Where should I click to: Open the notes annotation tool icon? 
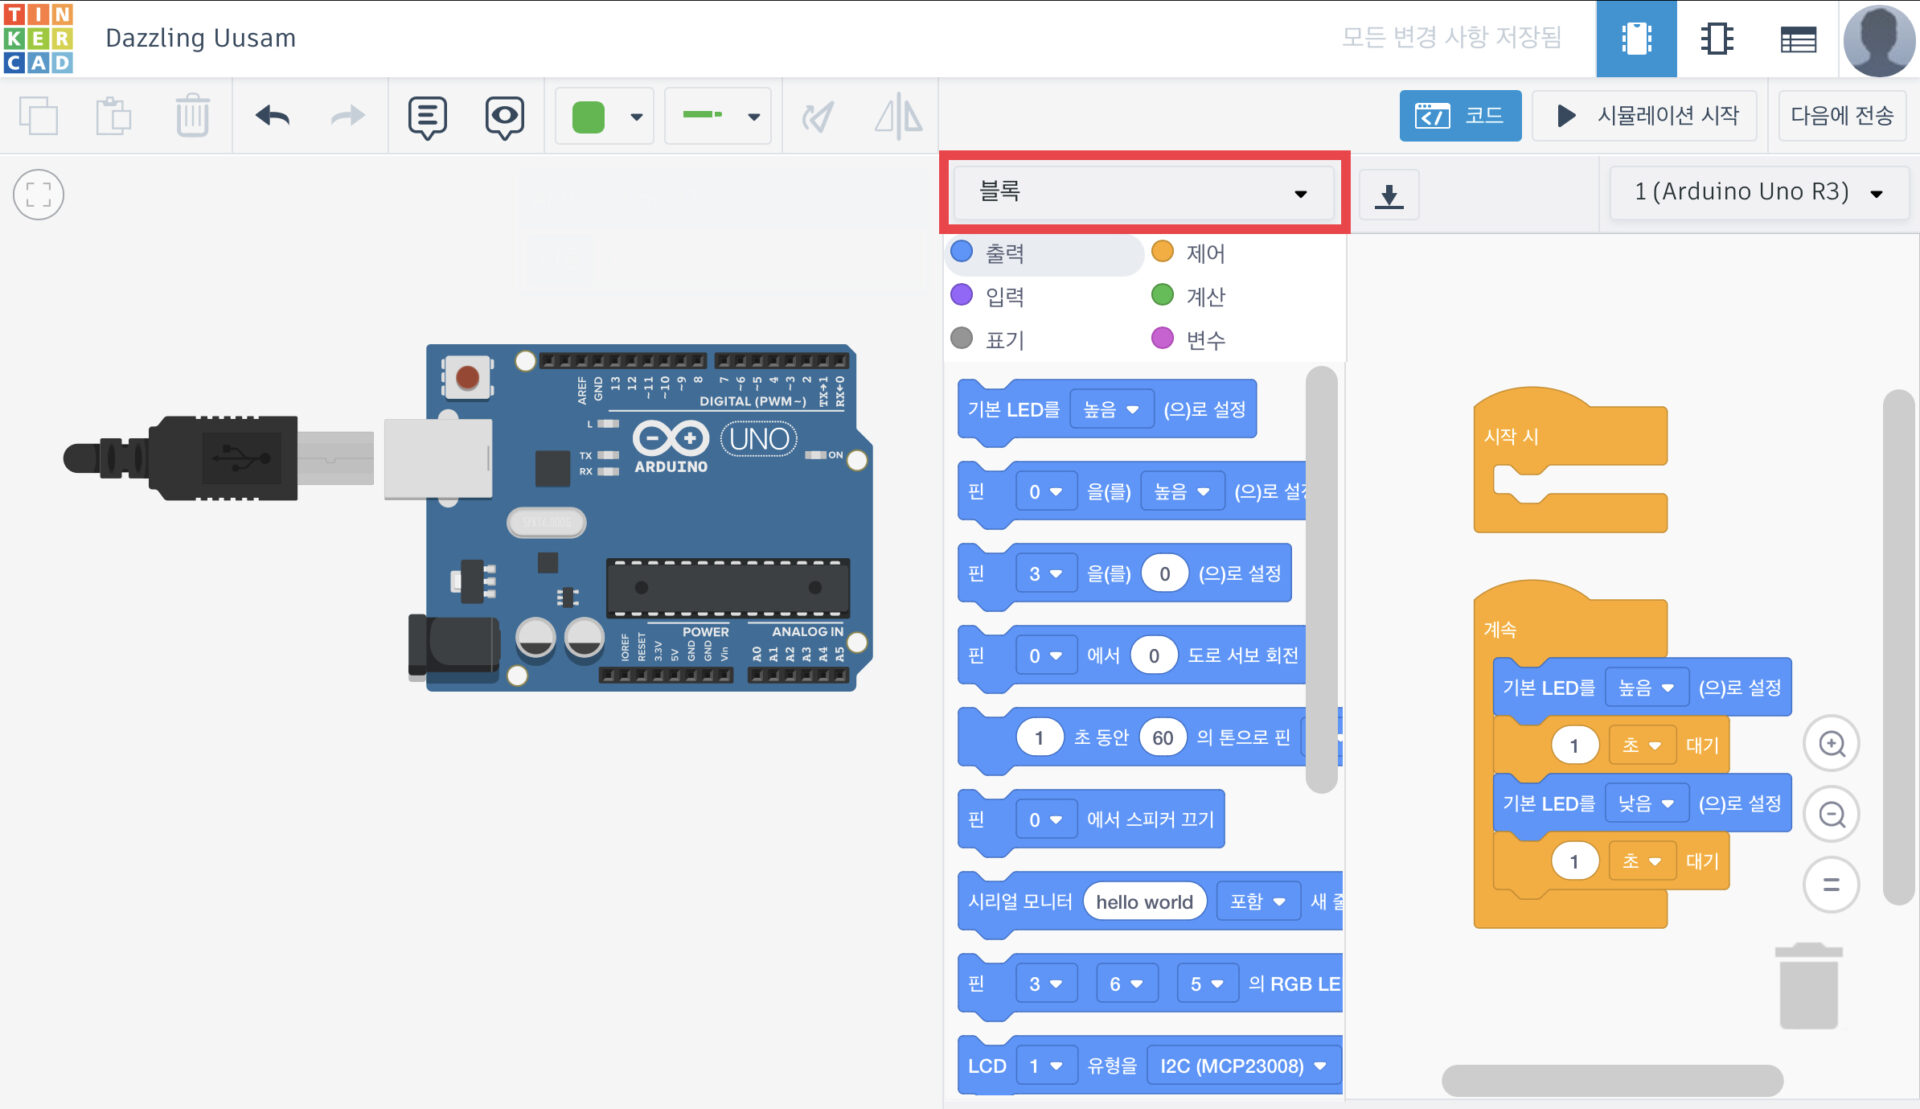pyautogui.click(x=427, y=117)
